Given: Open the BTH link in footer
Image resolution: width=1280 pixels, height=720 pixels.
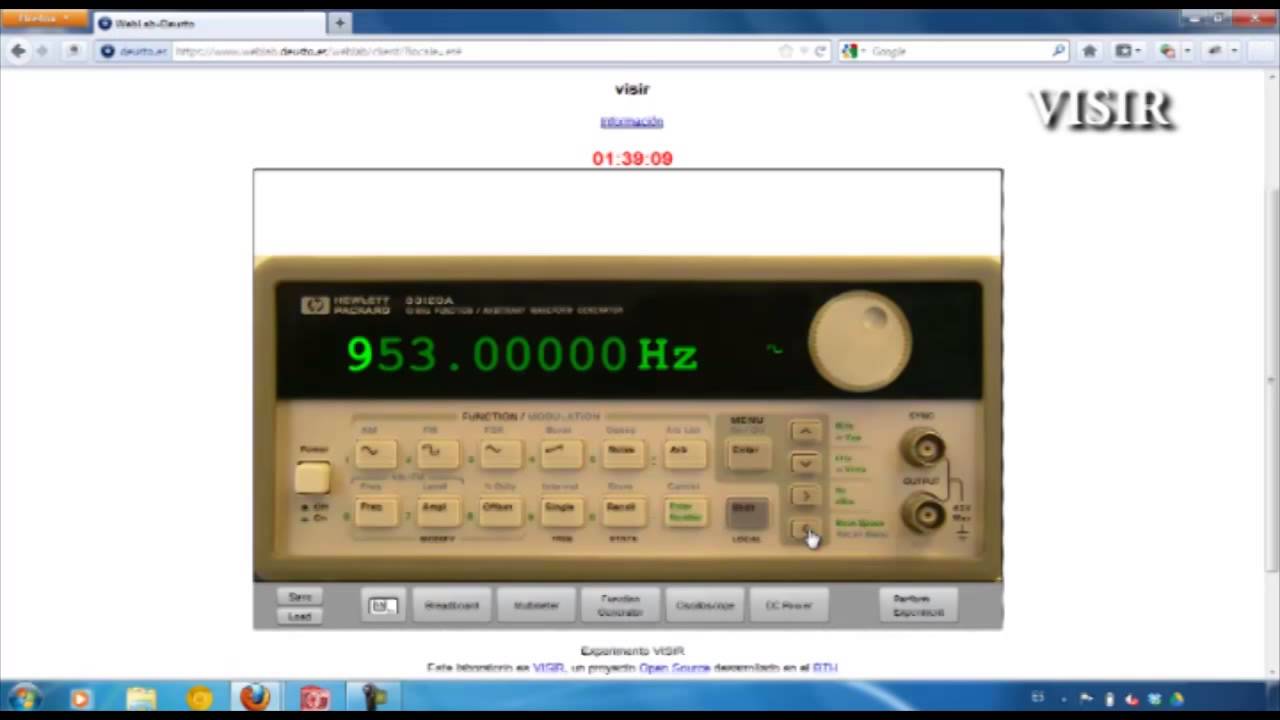Looking at the screenshot, I should tap(824, 667).
